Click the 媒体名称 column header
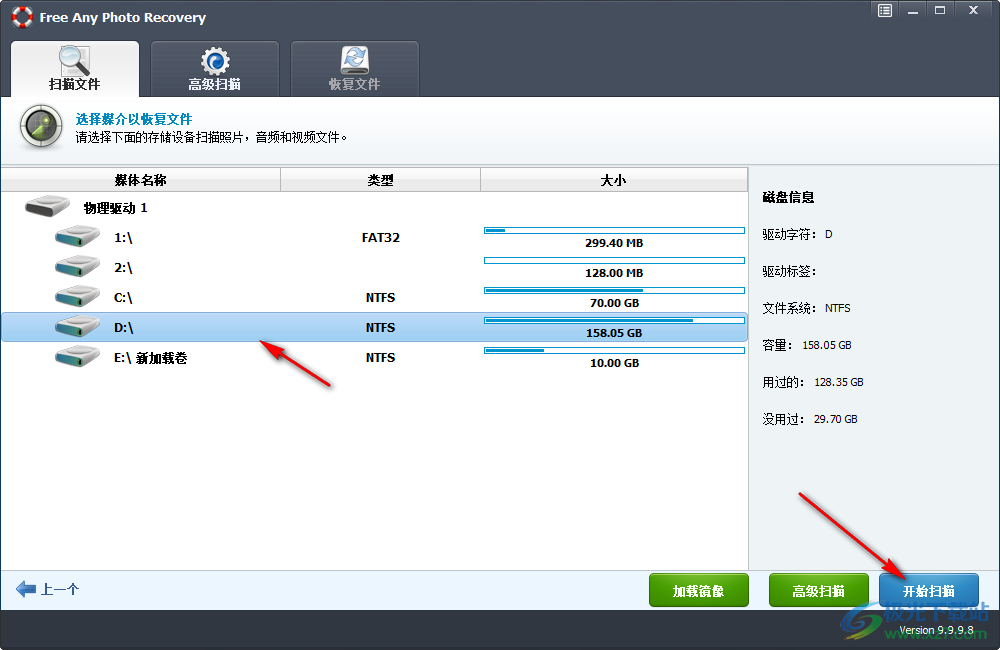 [140, 179]
